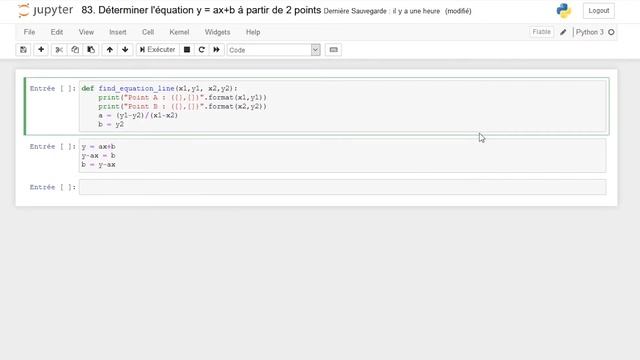Open the View menu
This screenshot has height=360, width=640.
pos(86,32)
